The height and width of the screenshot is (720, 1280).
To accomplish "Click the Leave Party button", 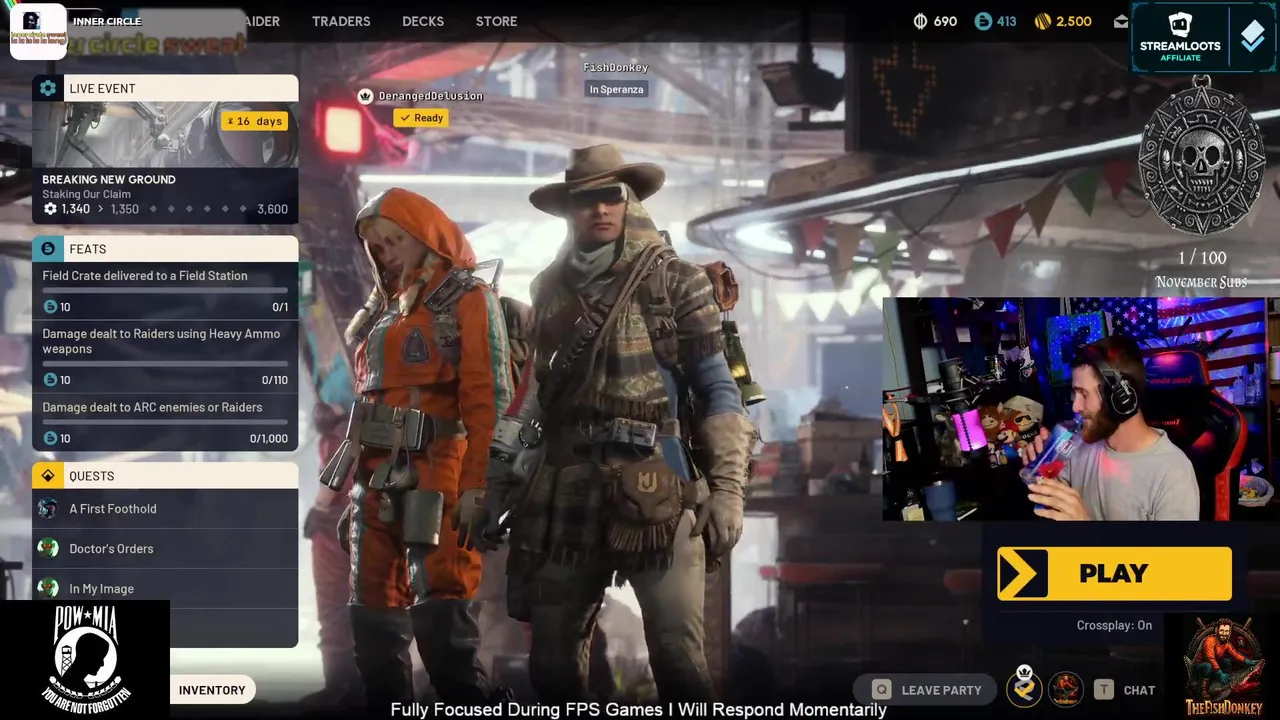I will (x=927, y=690).
